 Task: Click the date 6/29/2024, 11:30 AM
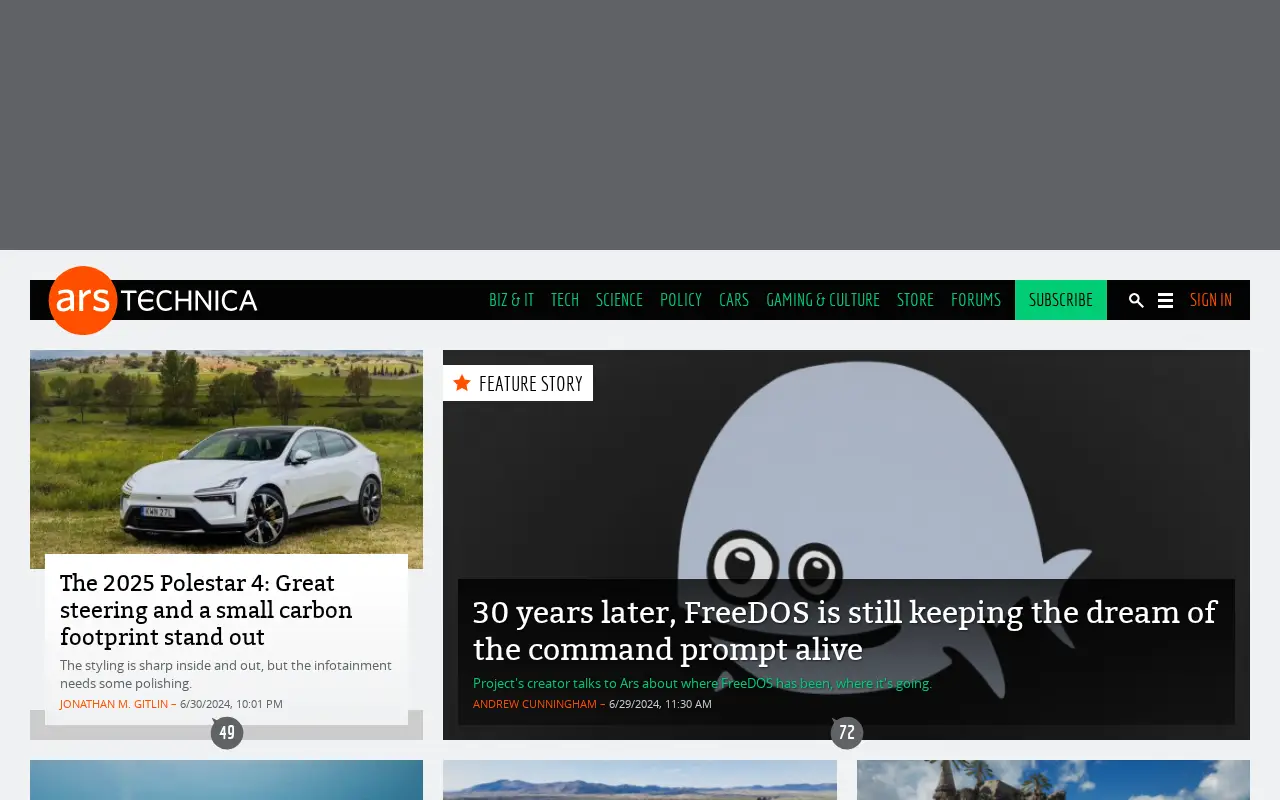coord(660,704)
